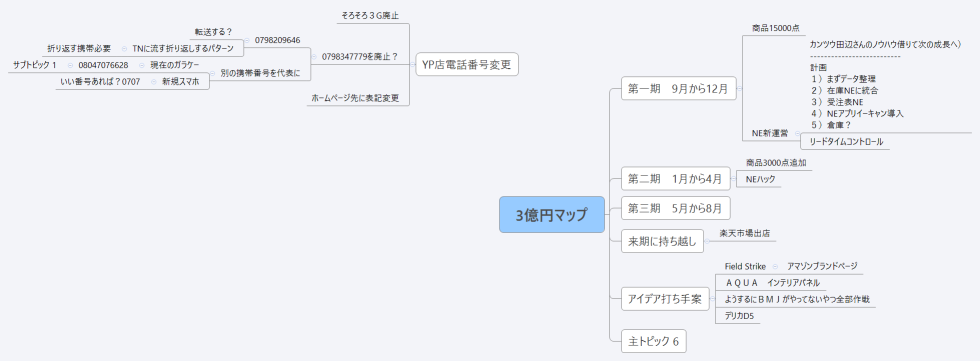Select the 来期に持ち越し topic
Viewport: 980px width, 361px height.
pyautogui.click(x=661, y=241)
